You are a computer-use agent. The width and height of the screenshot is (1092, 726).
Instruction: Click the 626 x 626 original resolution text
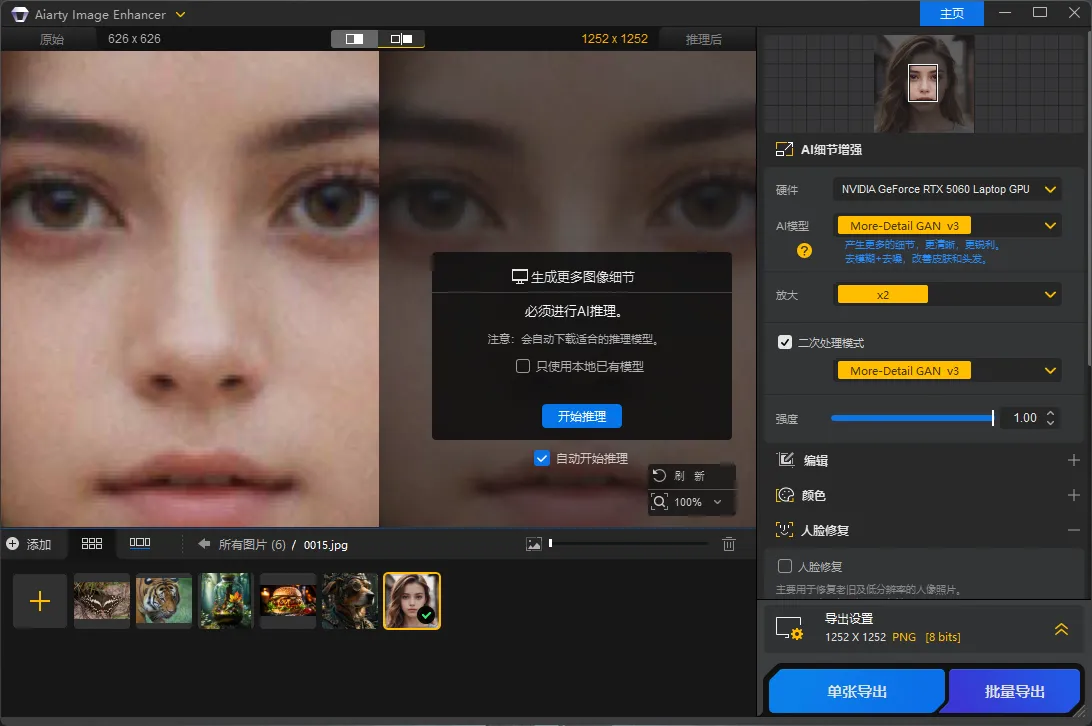point(134,39)
